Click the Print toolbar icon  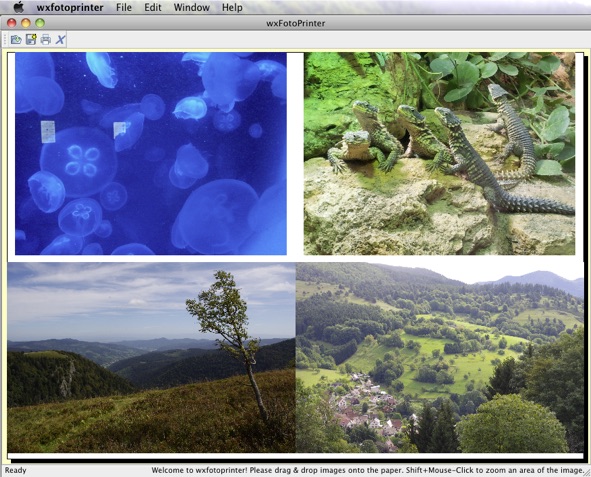[46, 39]
